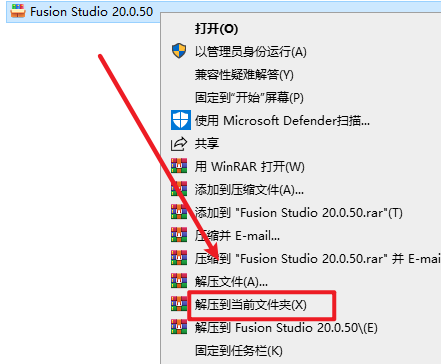
Task: Click the admin shield icon
Action: [179, 51]
